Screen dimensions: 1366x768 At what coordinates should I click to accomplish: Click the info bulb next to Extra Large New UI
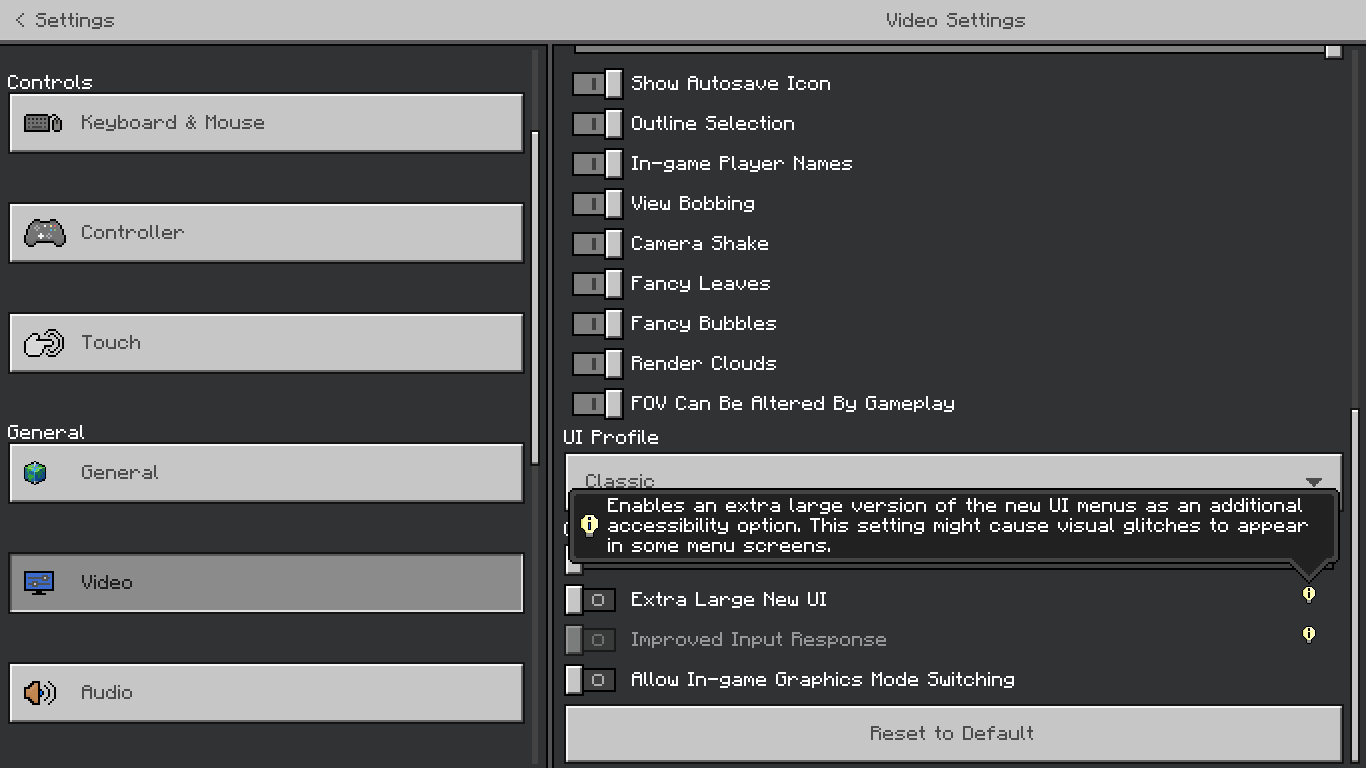tap(1308, 595)
